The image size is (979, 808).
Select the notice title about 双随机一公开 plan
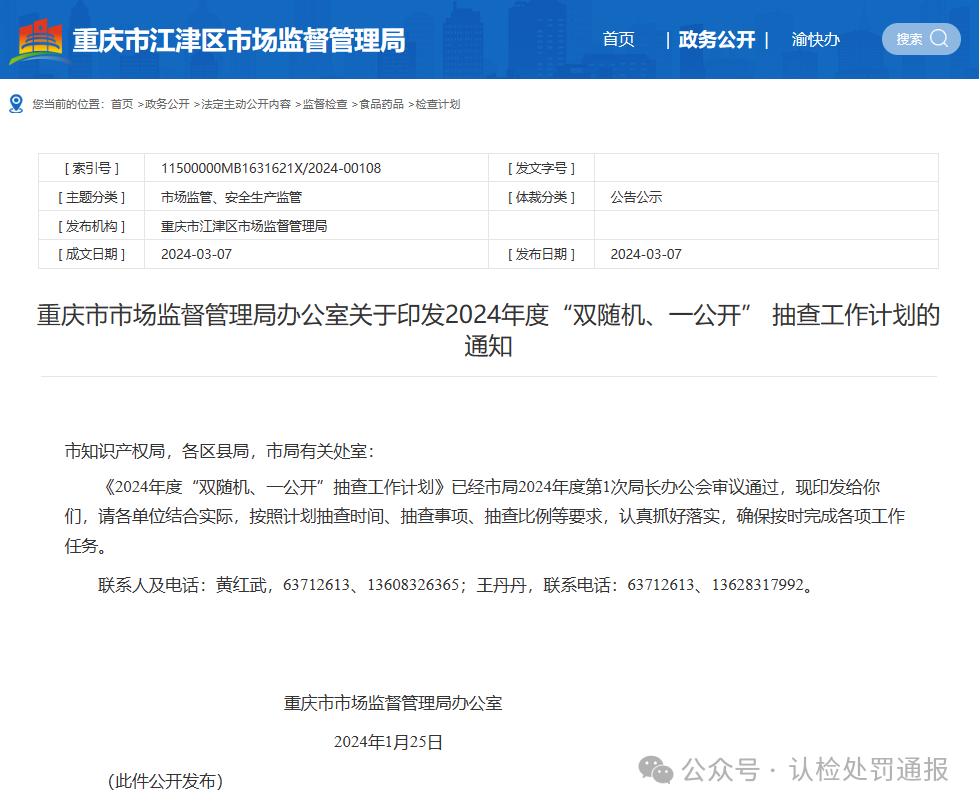(489, 332)
